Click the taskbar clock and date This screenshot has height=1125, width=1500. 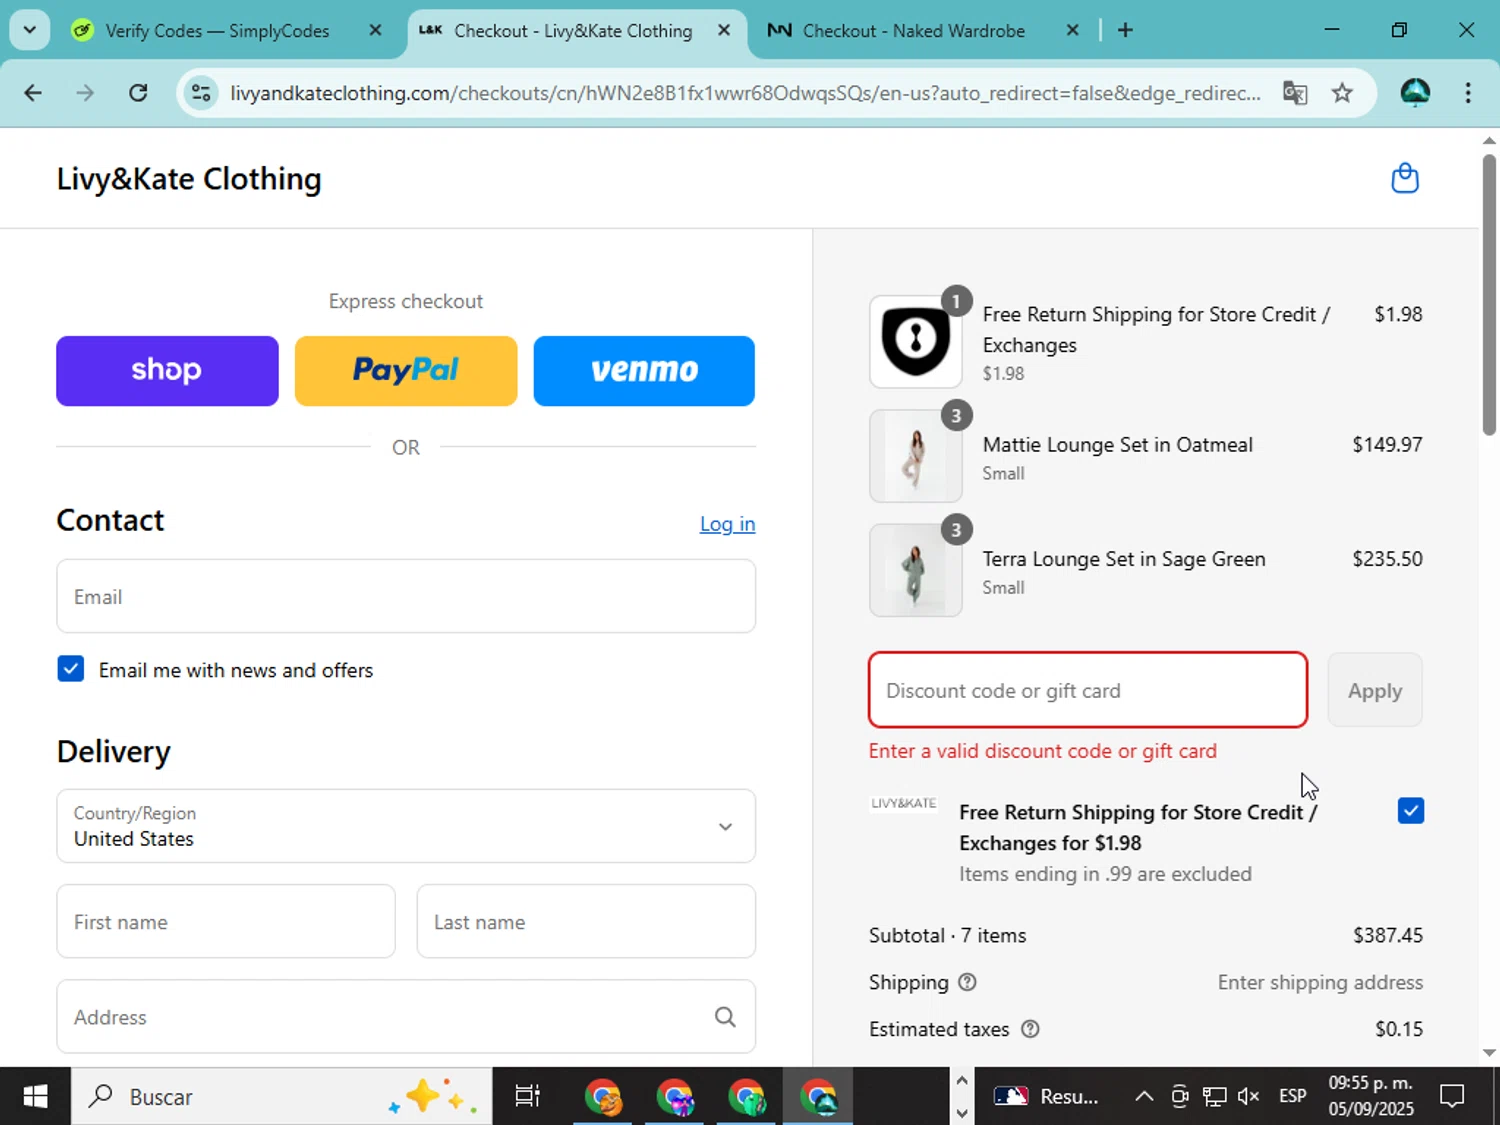pyautogui.click(x=1370, y=1096)
